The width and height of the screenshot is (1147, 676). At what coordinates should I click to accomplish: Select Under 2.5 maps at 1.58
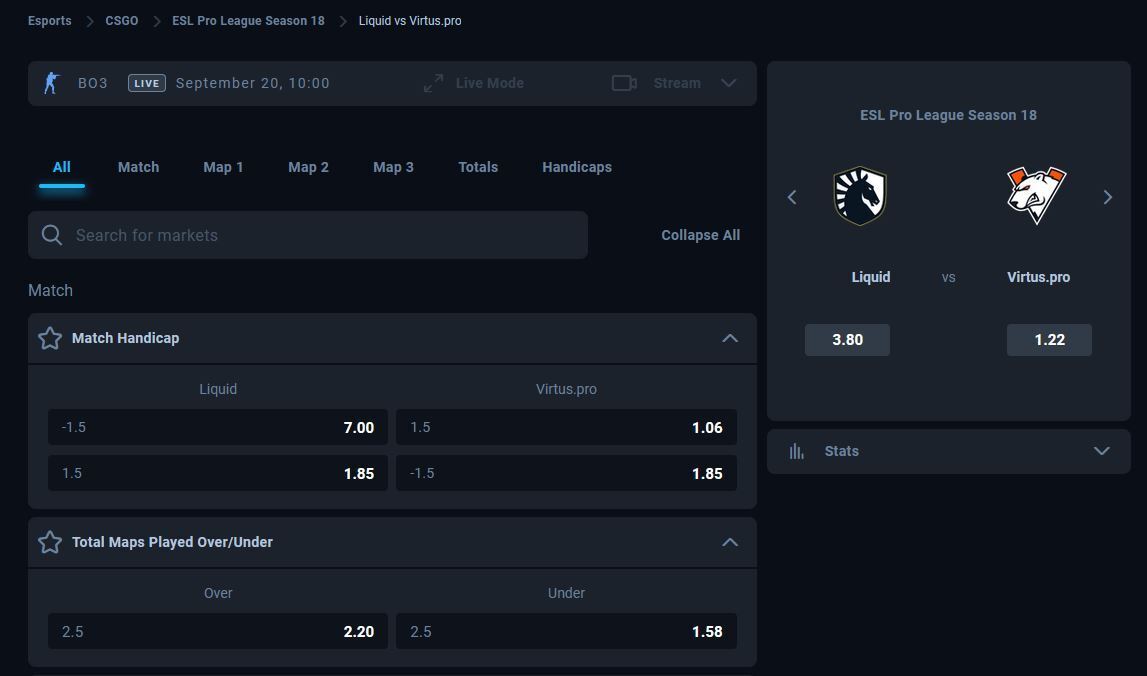point(566,631)
